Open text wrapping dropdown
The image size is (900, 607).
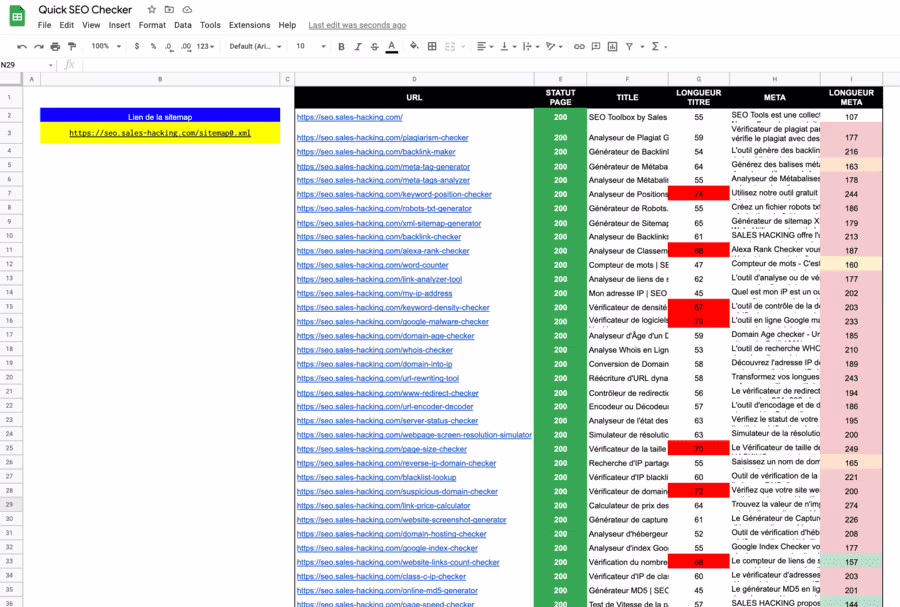coord(531,46)
